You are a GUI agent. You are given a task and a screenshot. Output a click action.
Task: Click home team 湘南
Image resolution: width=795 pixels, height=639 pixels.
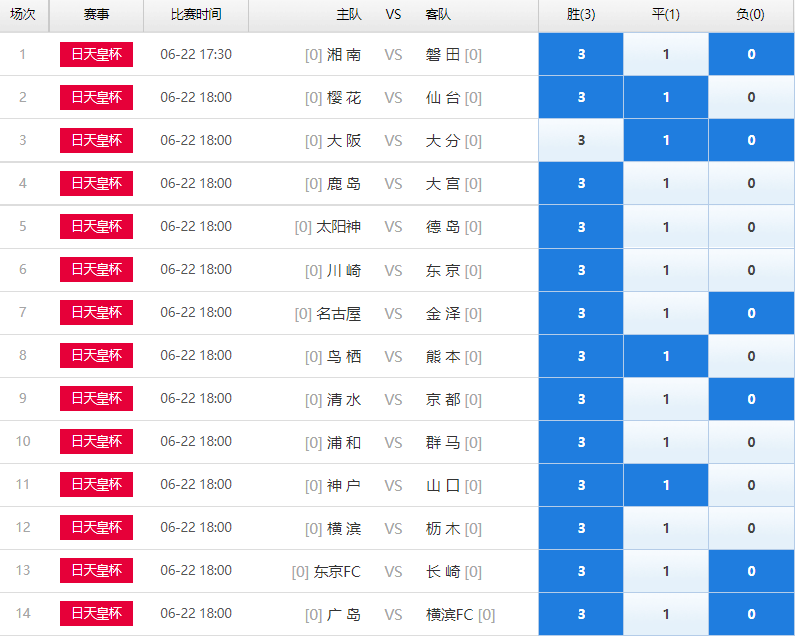click(x=344, y=55)
